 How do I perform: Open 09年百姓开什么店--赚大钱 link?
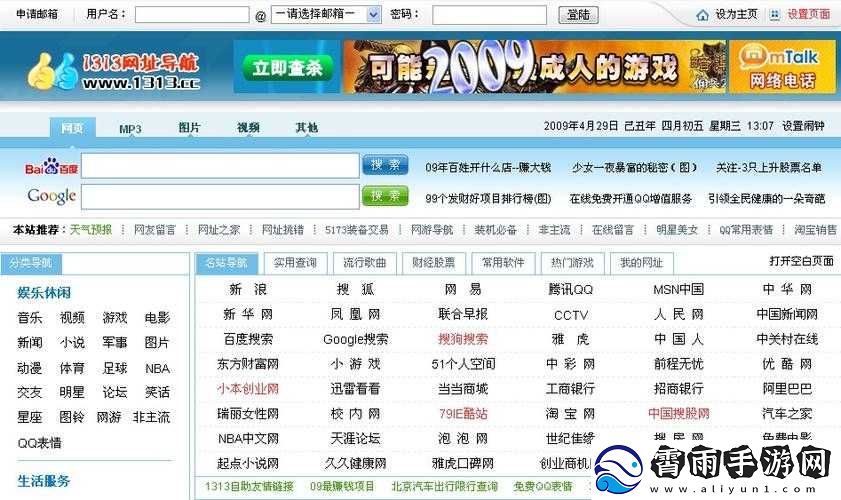click(x=488, y=168)
